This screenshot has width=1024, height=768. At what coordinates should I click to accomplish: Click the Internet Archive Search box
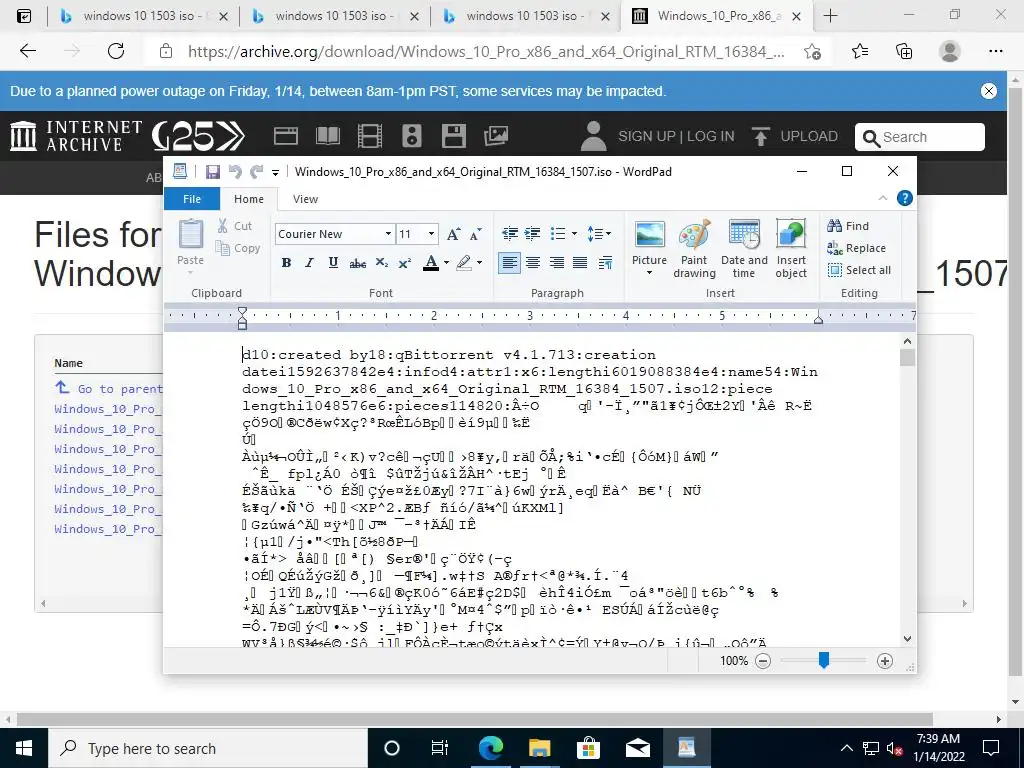[920, 137]
